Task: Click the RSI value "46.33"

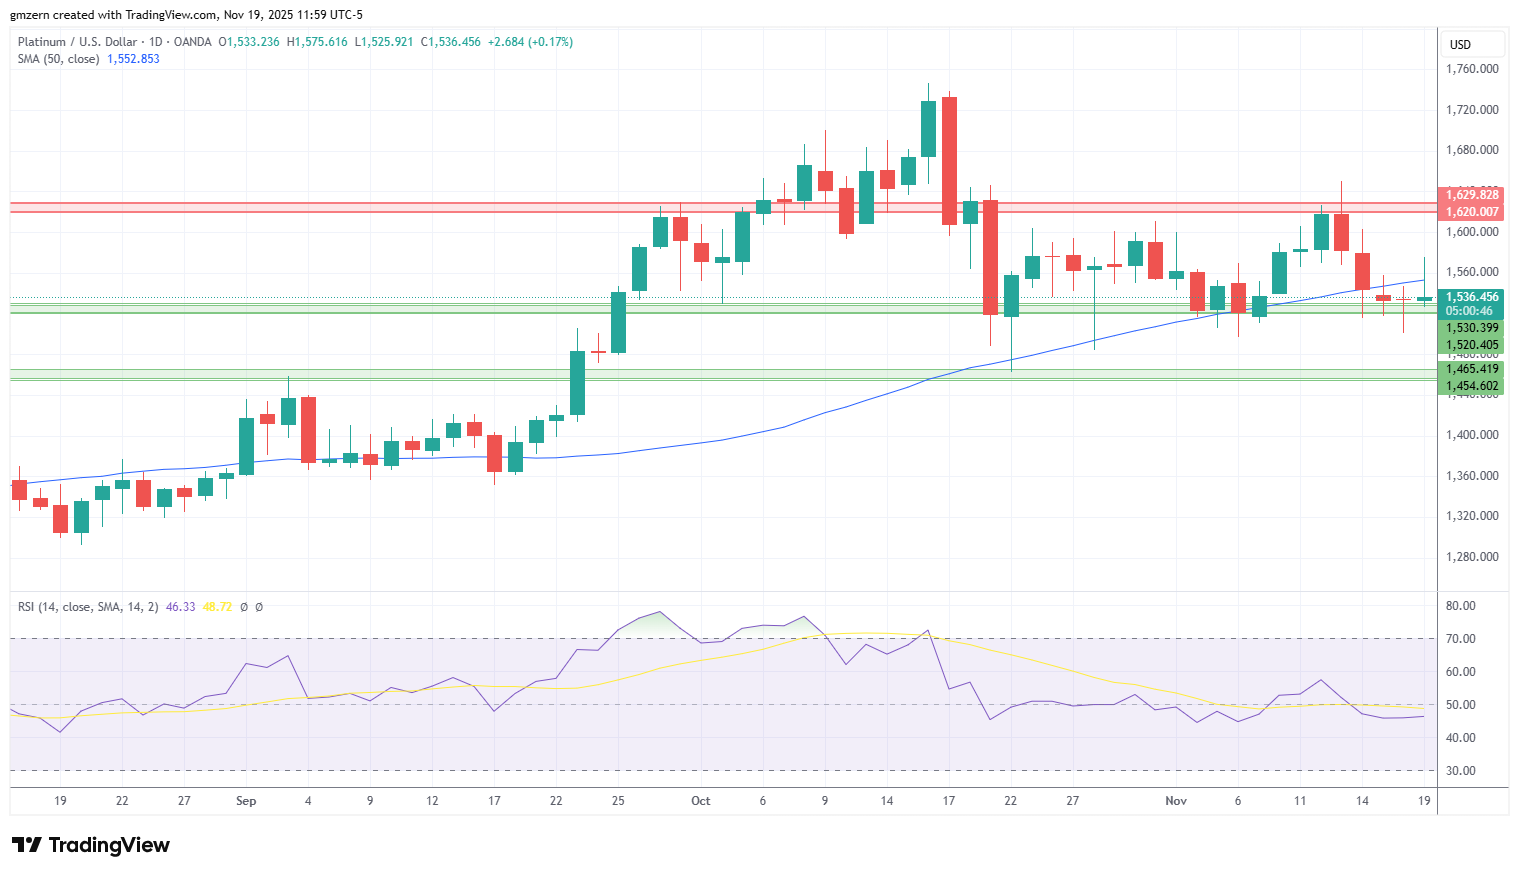Action: pyautogui.click(x=181, y=607)
